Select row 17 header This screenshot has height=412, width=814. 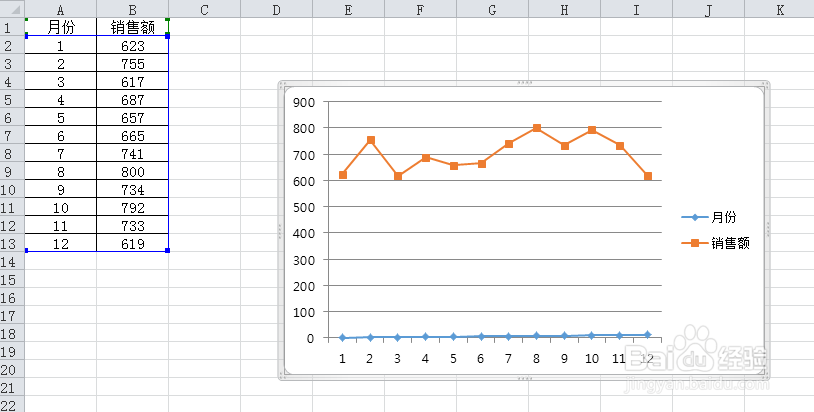point(12,315)
